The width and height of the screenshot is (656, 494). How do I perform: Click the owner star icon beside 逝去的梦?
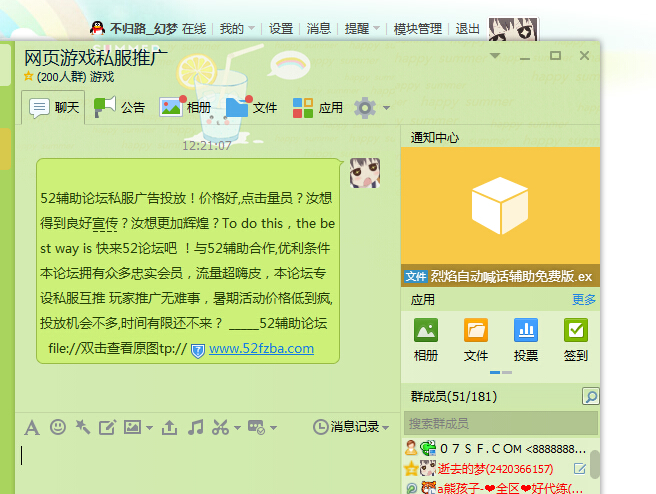tap(411, 469)
